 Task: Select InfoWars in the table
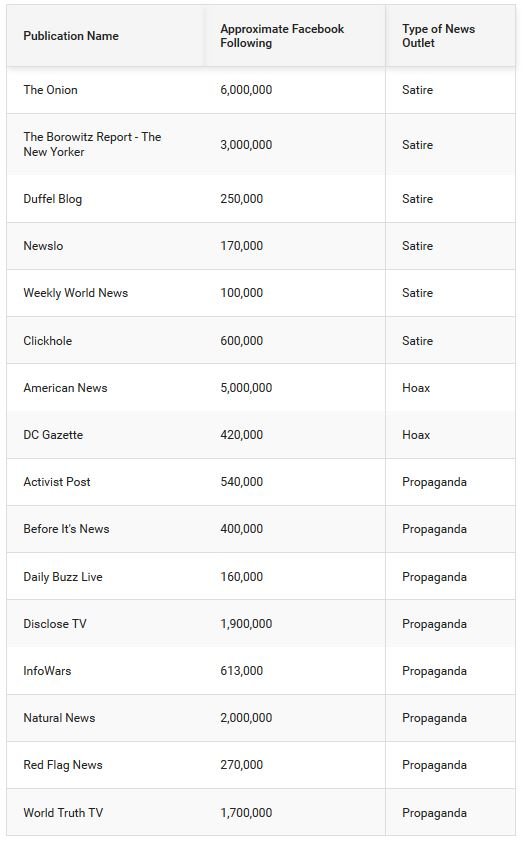tap(47, 670)
